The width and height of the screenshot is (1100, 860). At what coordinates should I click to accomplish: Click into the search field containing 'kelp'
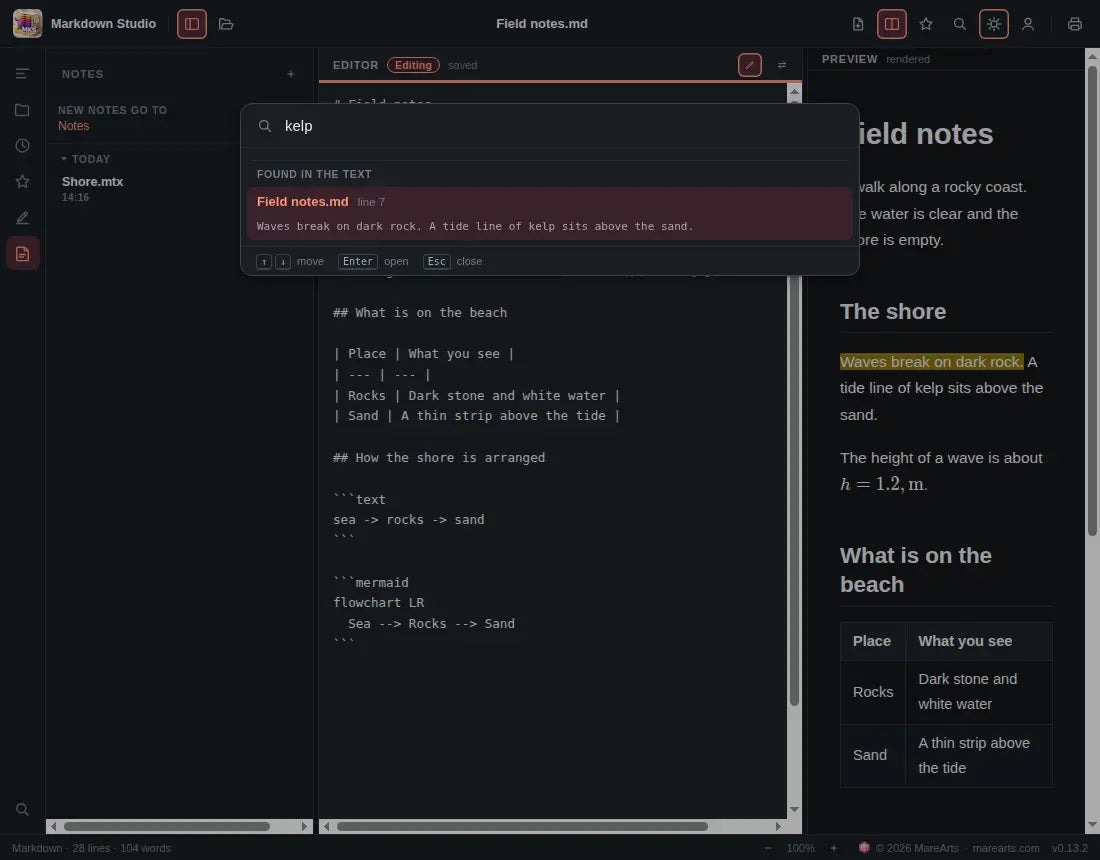click(x=550, y=126)
